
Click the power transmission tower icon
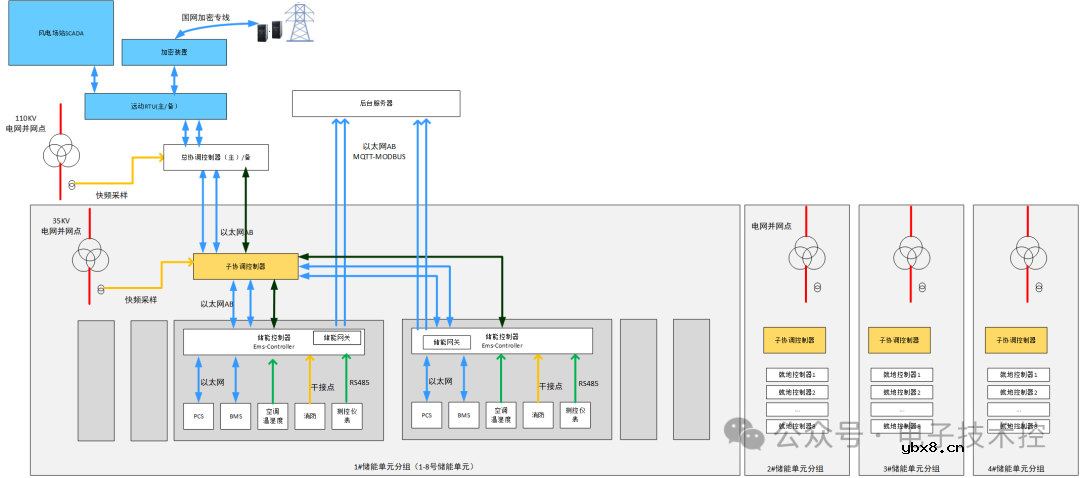[299, 23]
